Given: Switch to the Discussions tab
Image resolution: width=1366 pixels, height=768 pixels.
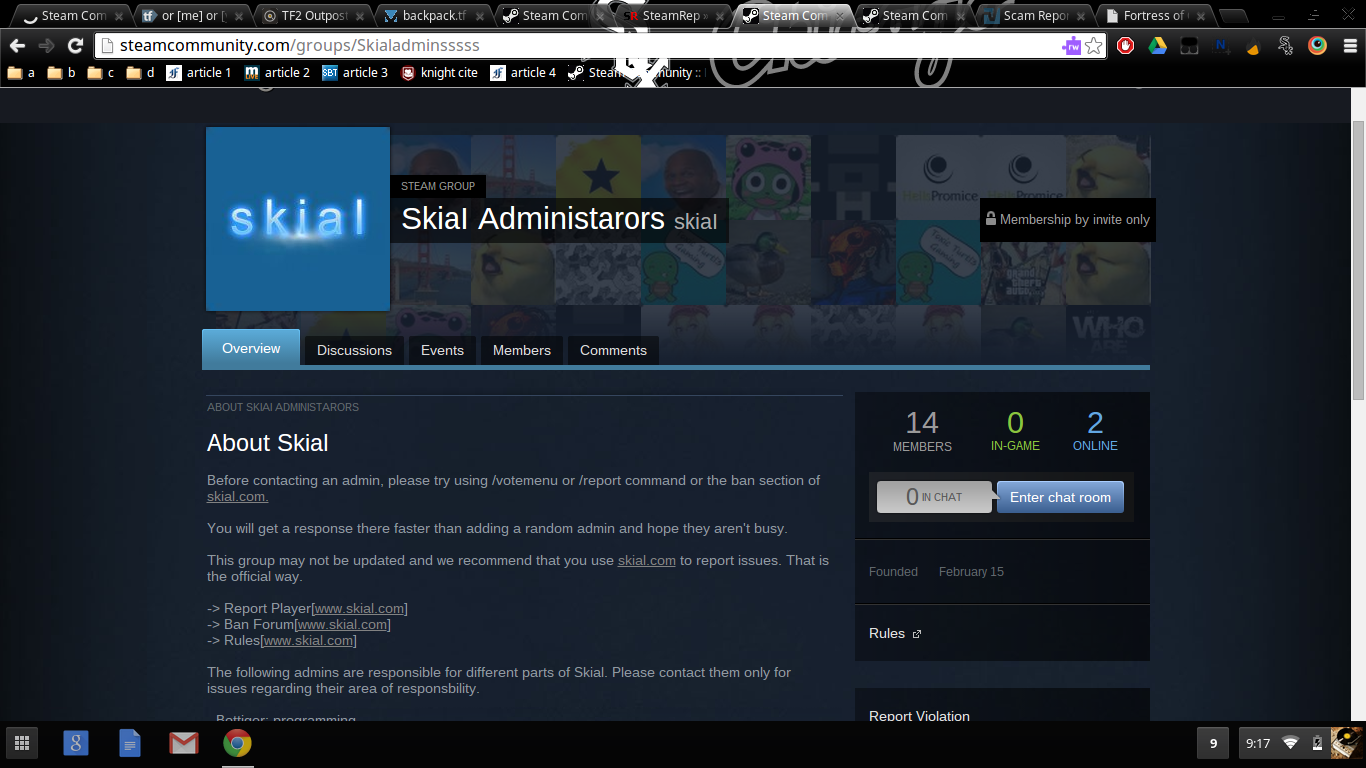Looking at the screenshot, I should point(354,350).
